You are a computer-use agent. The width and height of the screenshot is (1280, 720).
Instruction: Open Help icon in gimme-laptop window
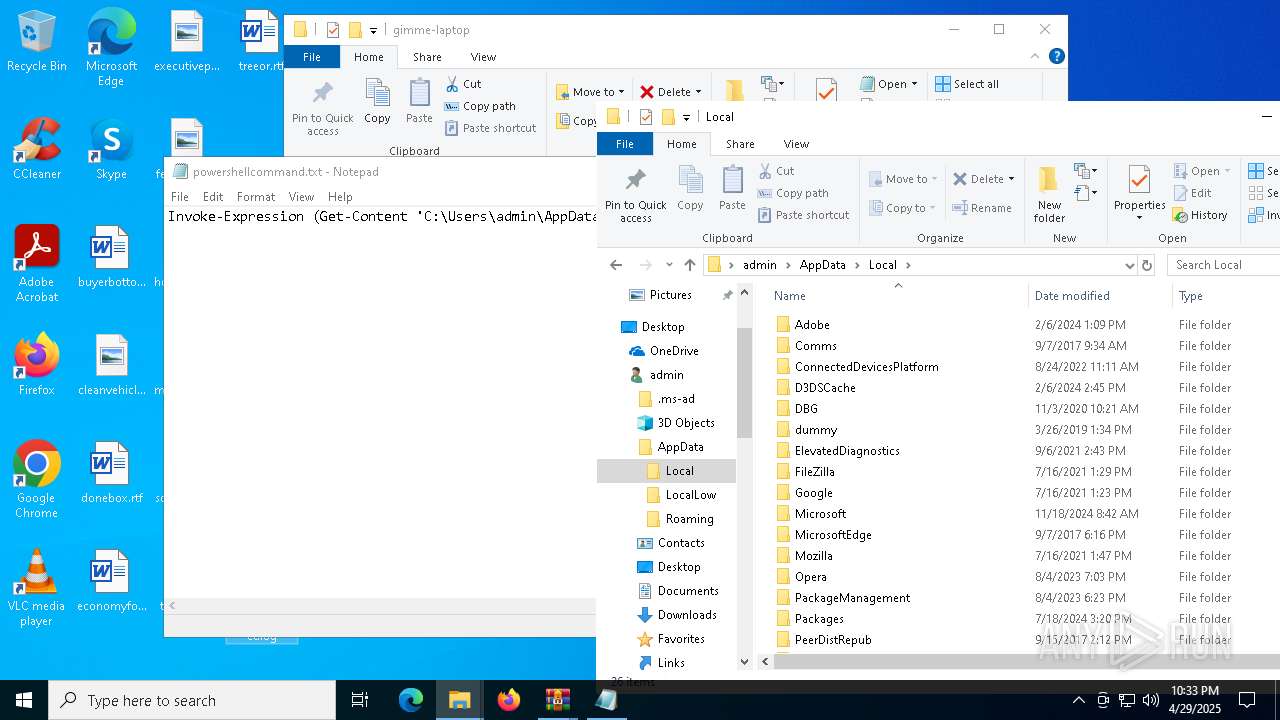click(1056, 57)
